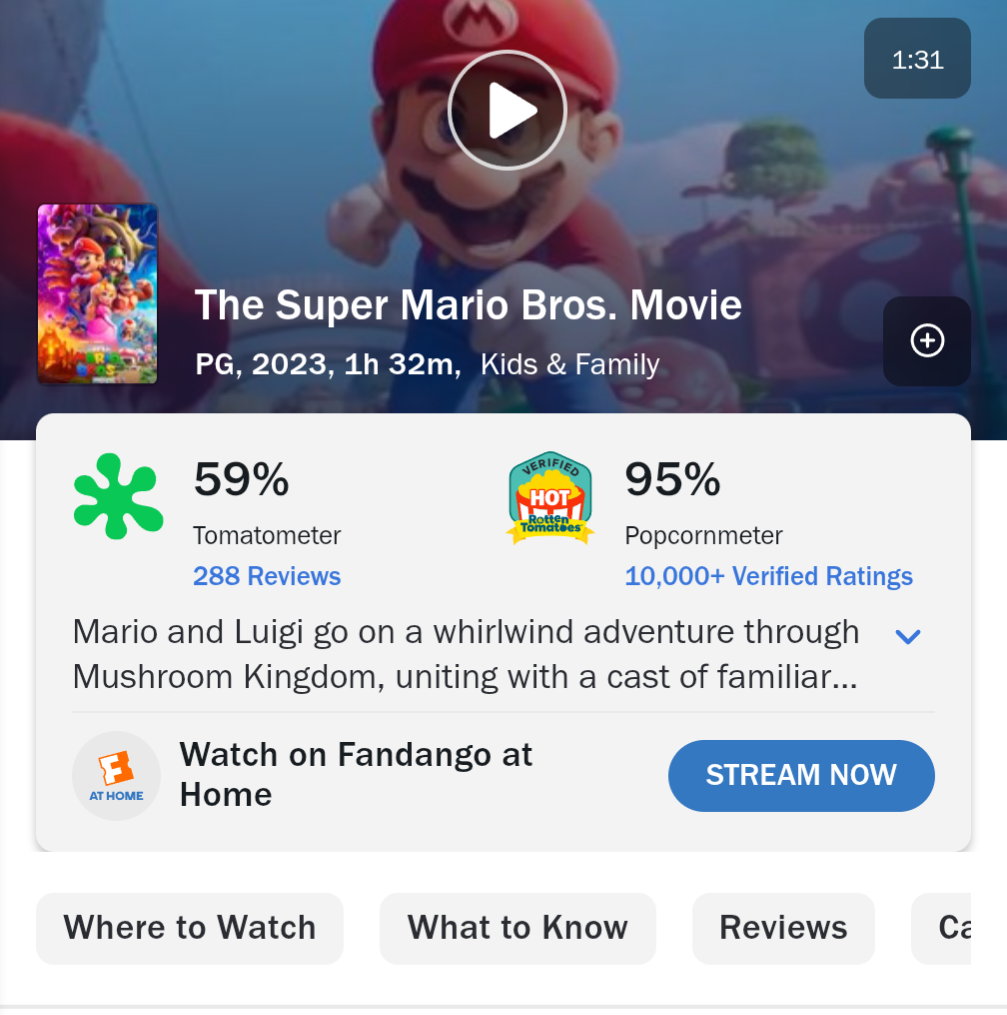Click the Verified Hot popcorn badge

pyautogui.click(x=550, y=498)
